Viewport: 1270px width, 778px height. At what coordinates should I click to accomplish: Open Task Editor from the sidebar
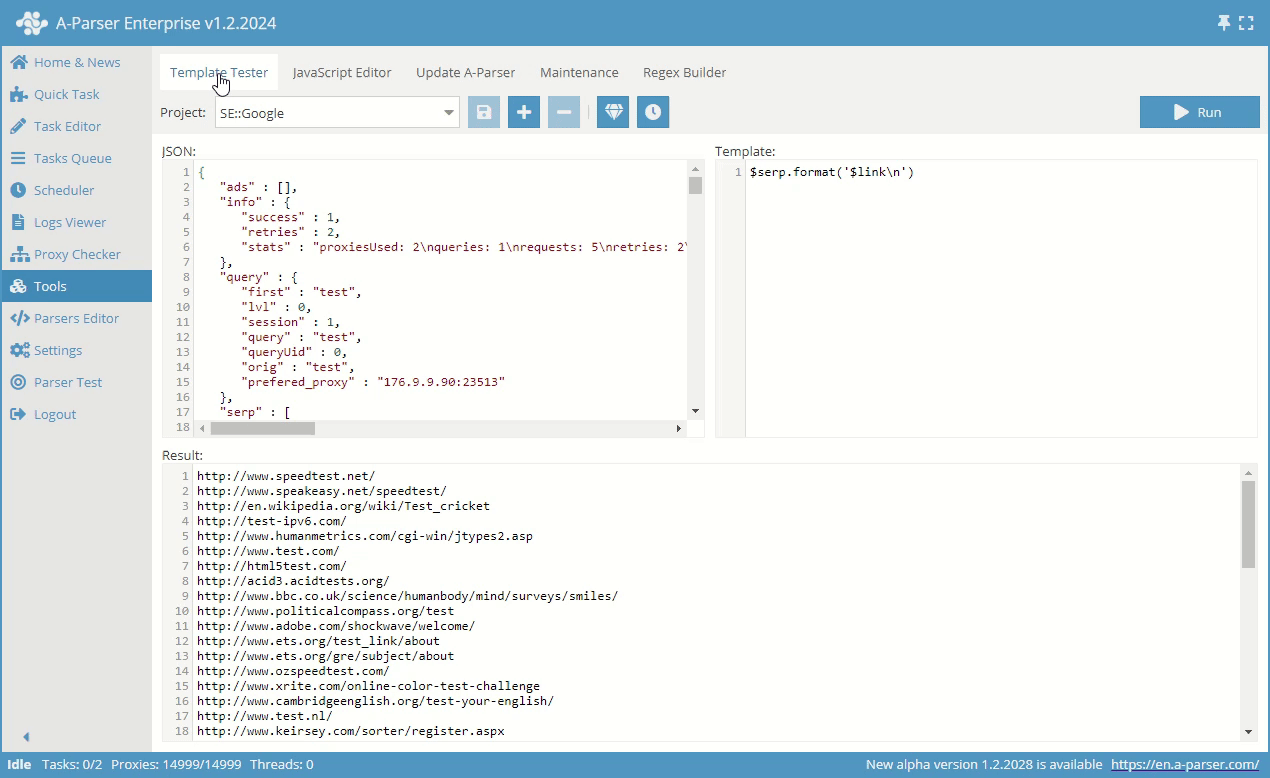(67, 126)
